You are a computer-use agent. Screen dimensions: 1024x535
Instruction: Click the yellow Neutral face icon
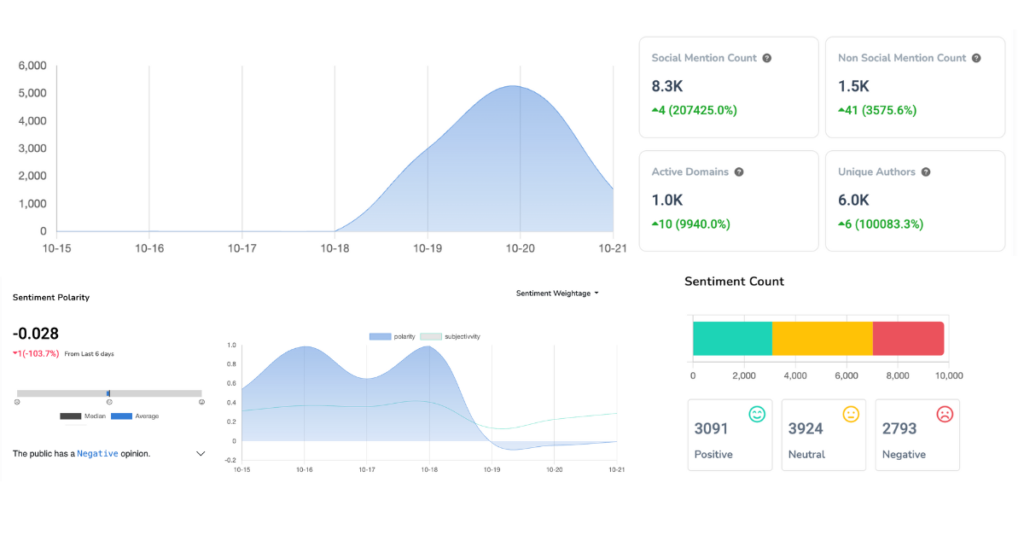click(851, 414)
